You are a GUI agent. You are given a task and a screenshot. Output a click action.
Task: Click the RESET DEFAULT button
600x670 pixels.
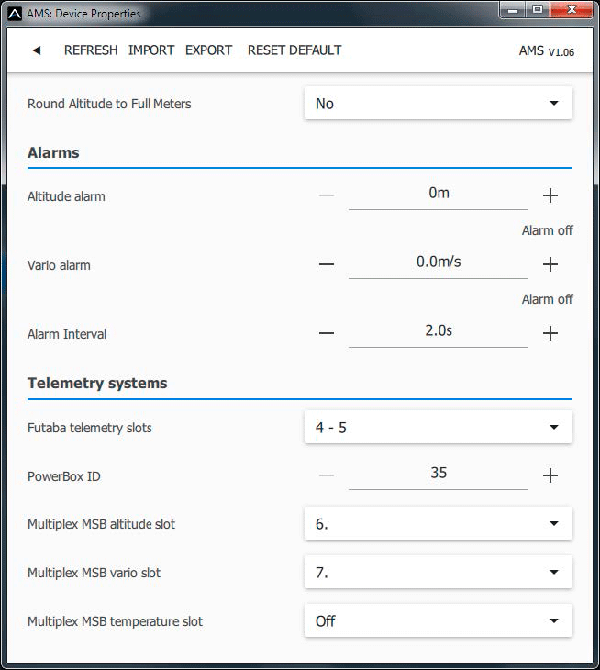(x=294, y=50)
